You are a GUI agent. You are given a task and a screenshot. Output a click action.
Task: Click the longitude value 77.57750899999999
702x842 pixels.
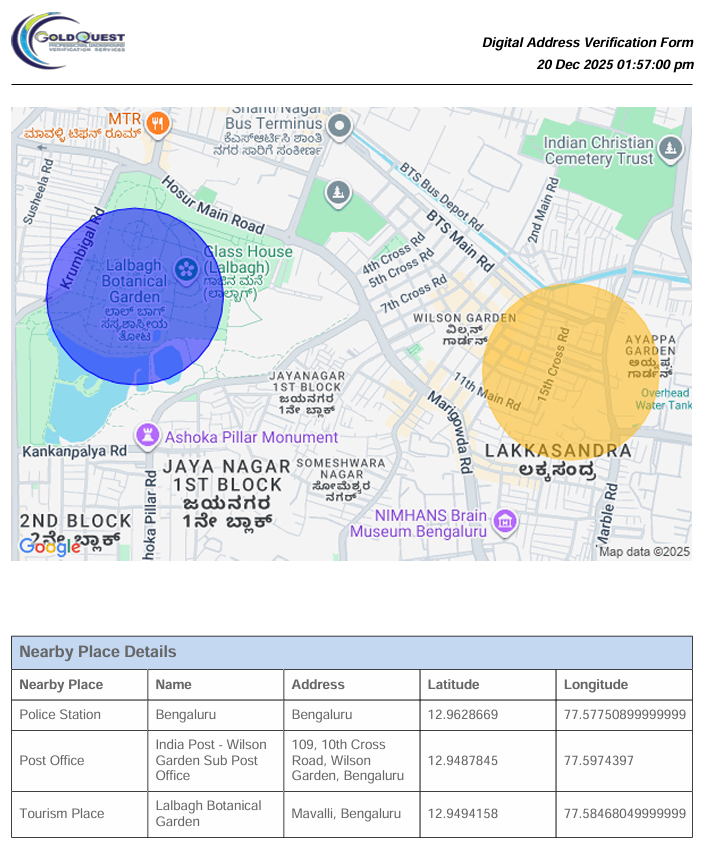625,715
